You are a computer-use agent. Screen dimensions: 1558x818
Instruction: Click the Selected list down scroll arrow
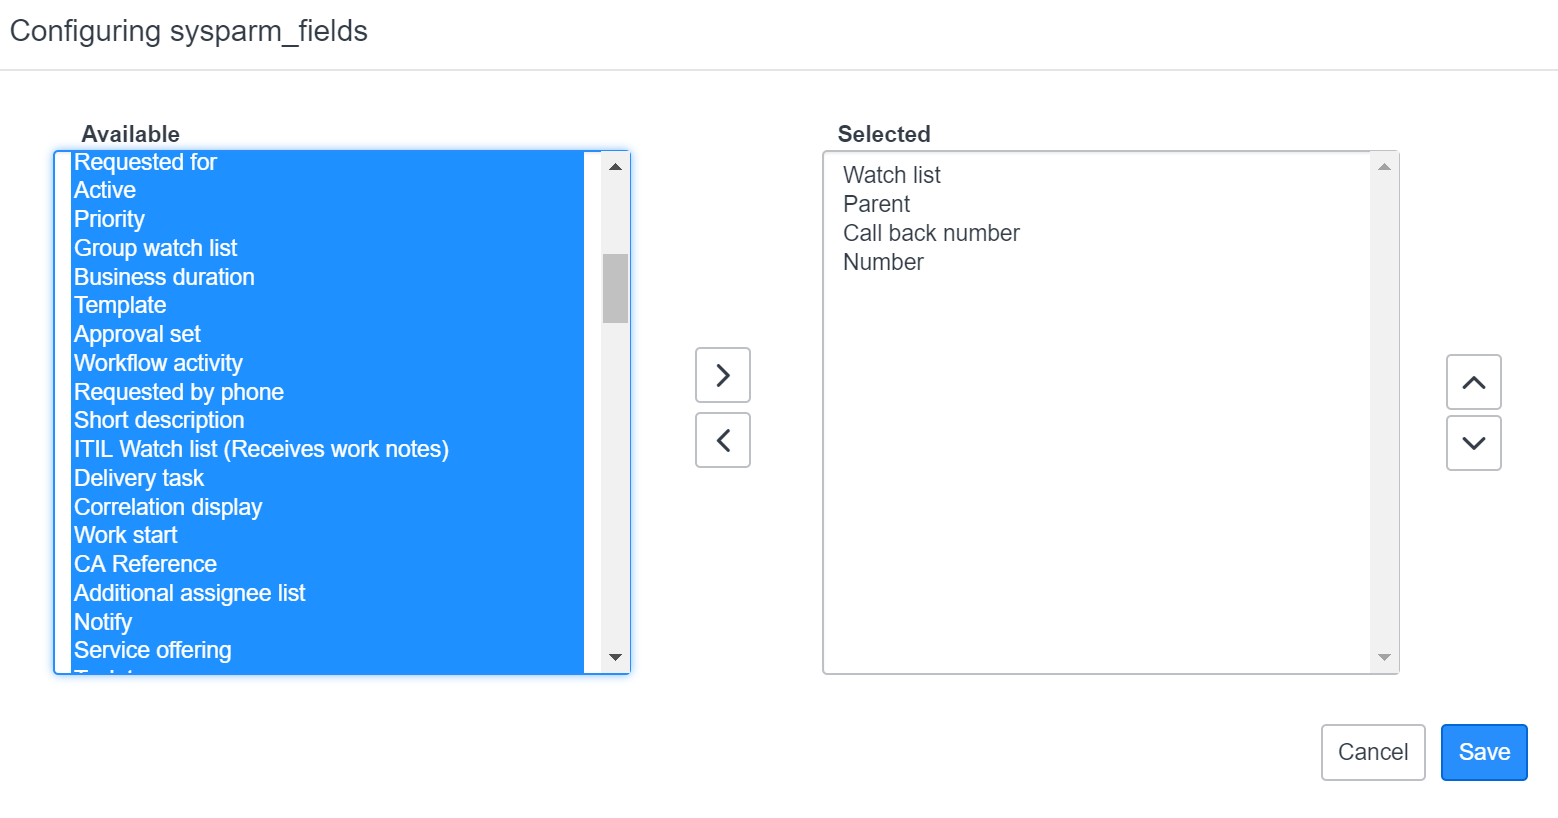click(1384, 657)
